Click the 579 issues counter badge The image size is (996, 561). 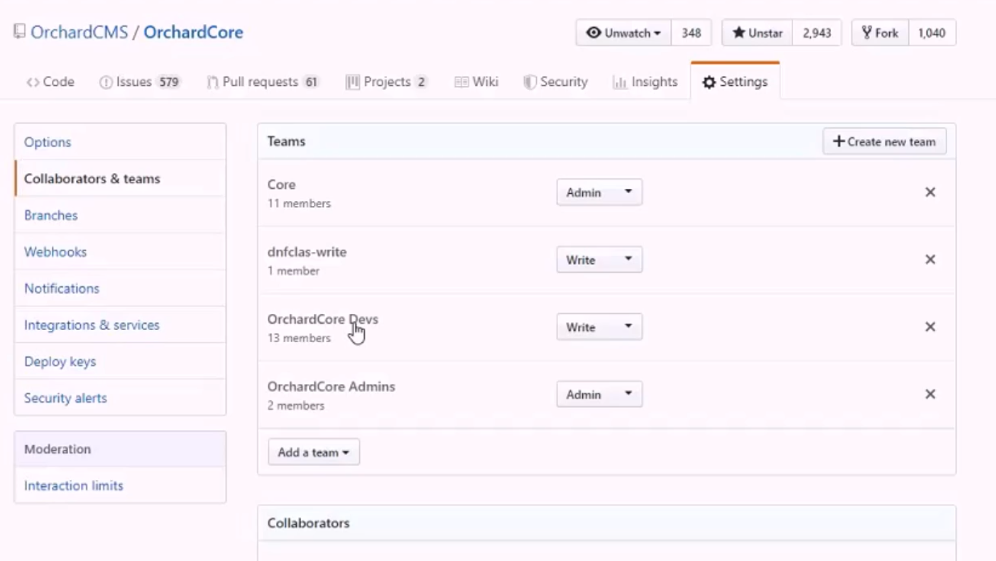click(x=168, y=82)
